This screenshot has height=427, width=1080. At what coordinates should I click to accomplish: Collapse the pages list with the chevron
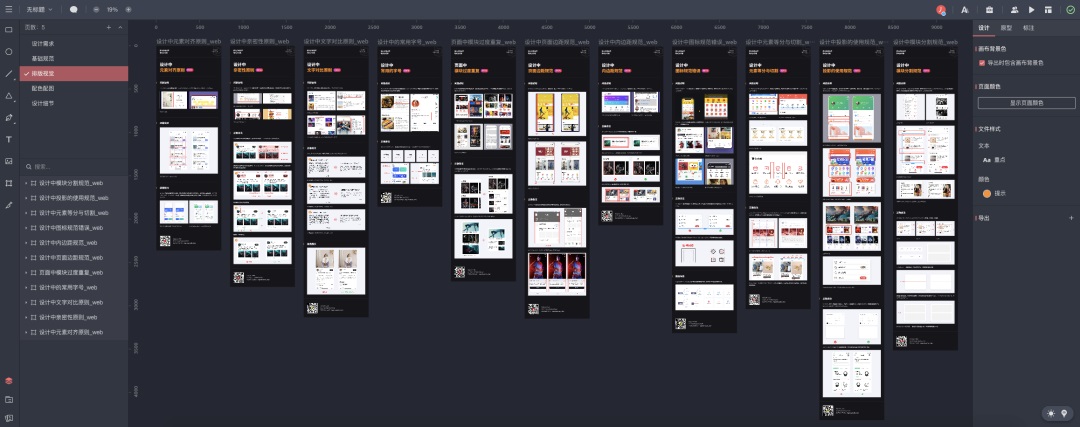coord(121,28)
